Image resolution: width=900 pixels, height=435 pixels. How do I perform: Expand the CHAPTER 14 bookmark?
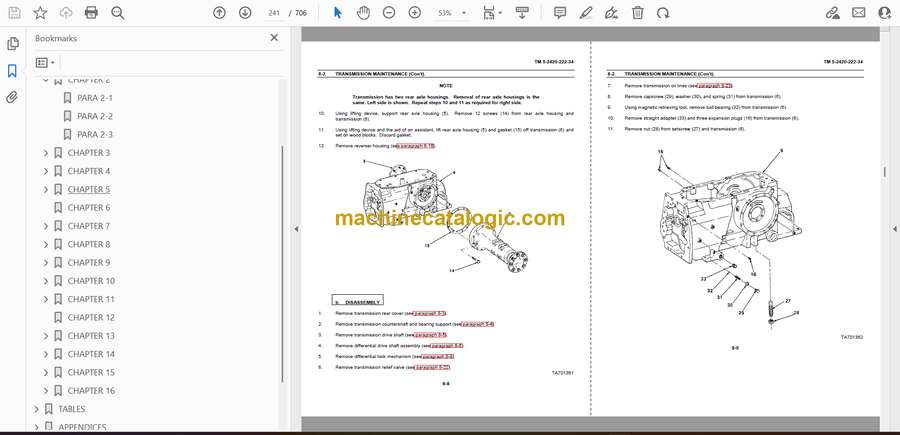pyautogui.click(x=46, y=354)
